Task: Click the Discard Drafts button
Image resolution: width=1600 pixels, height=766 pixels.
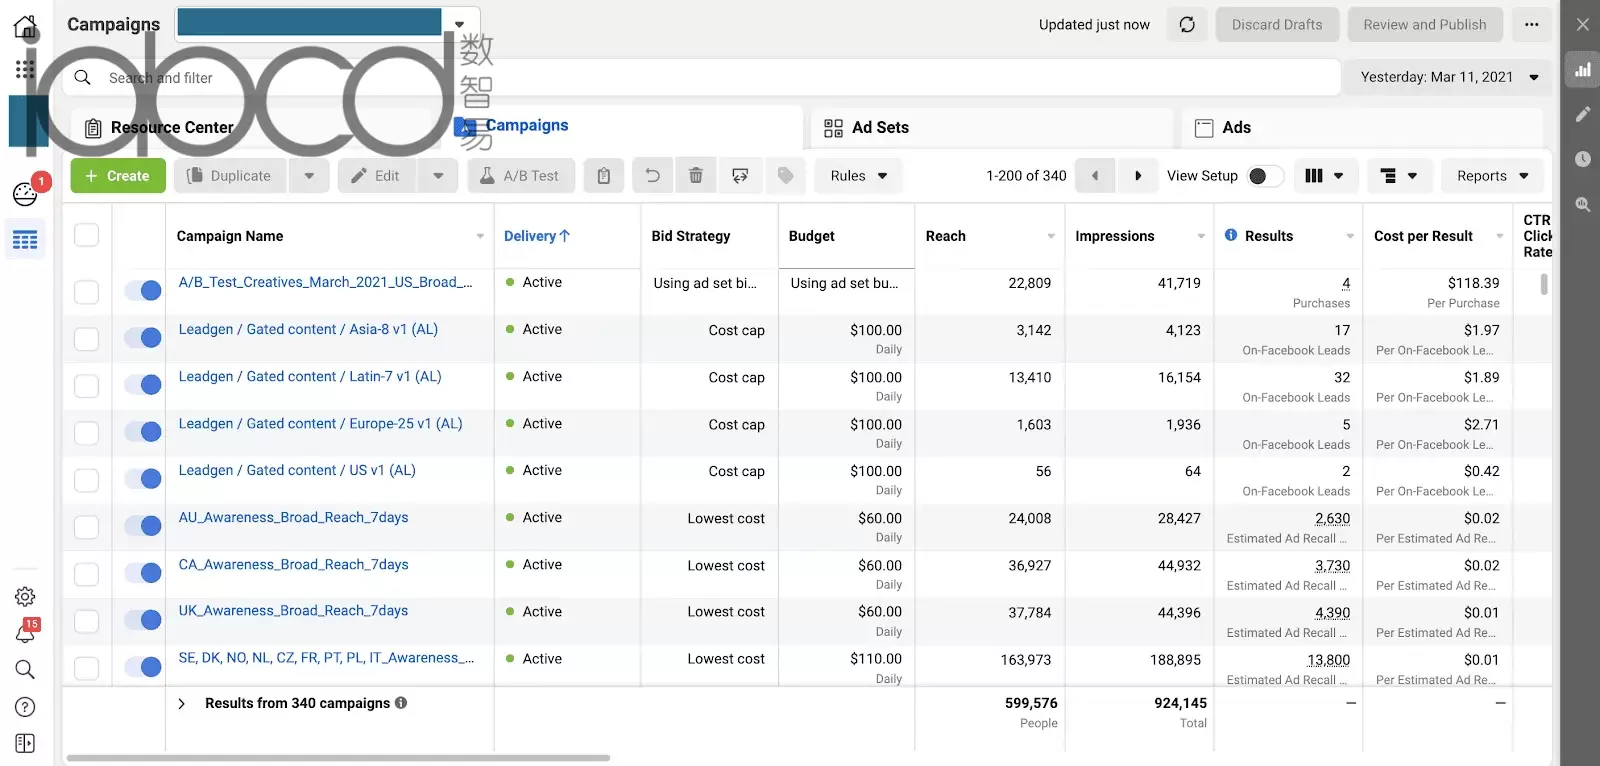Action: (1277, 25)
